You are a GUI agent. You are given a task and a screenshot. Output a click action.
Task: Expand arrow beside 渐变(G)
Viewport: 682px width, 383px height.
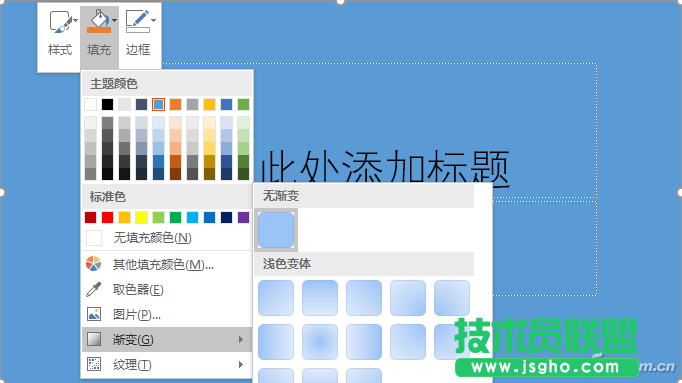(241, 340)
